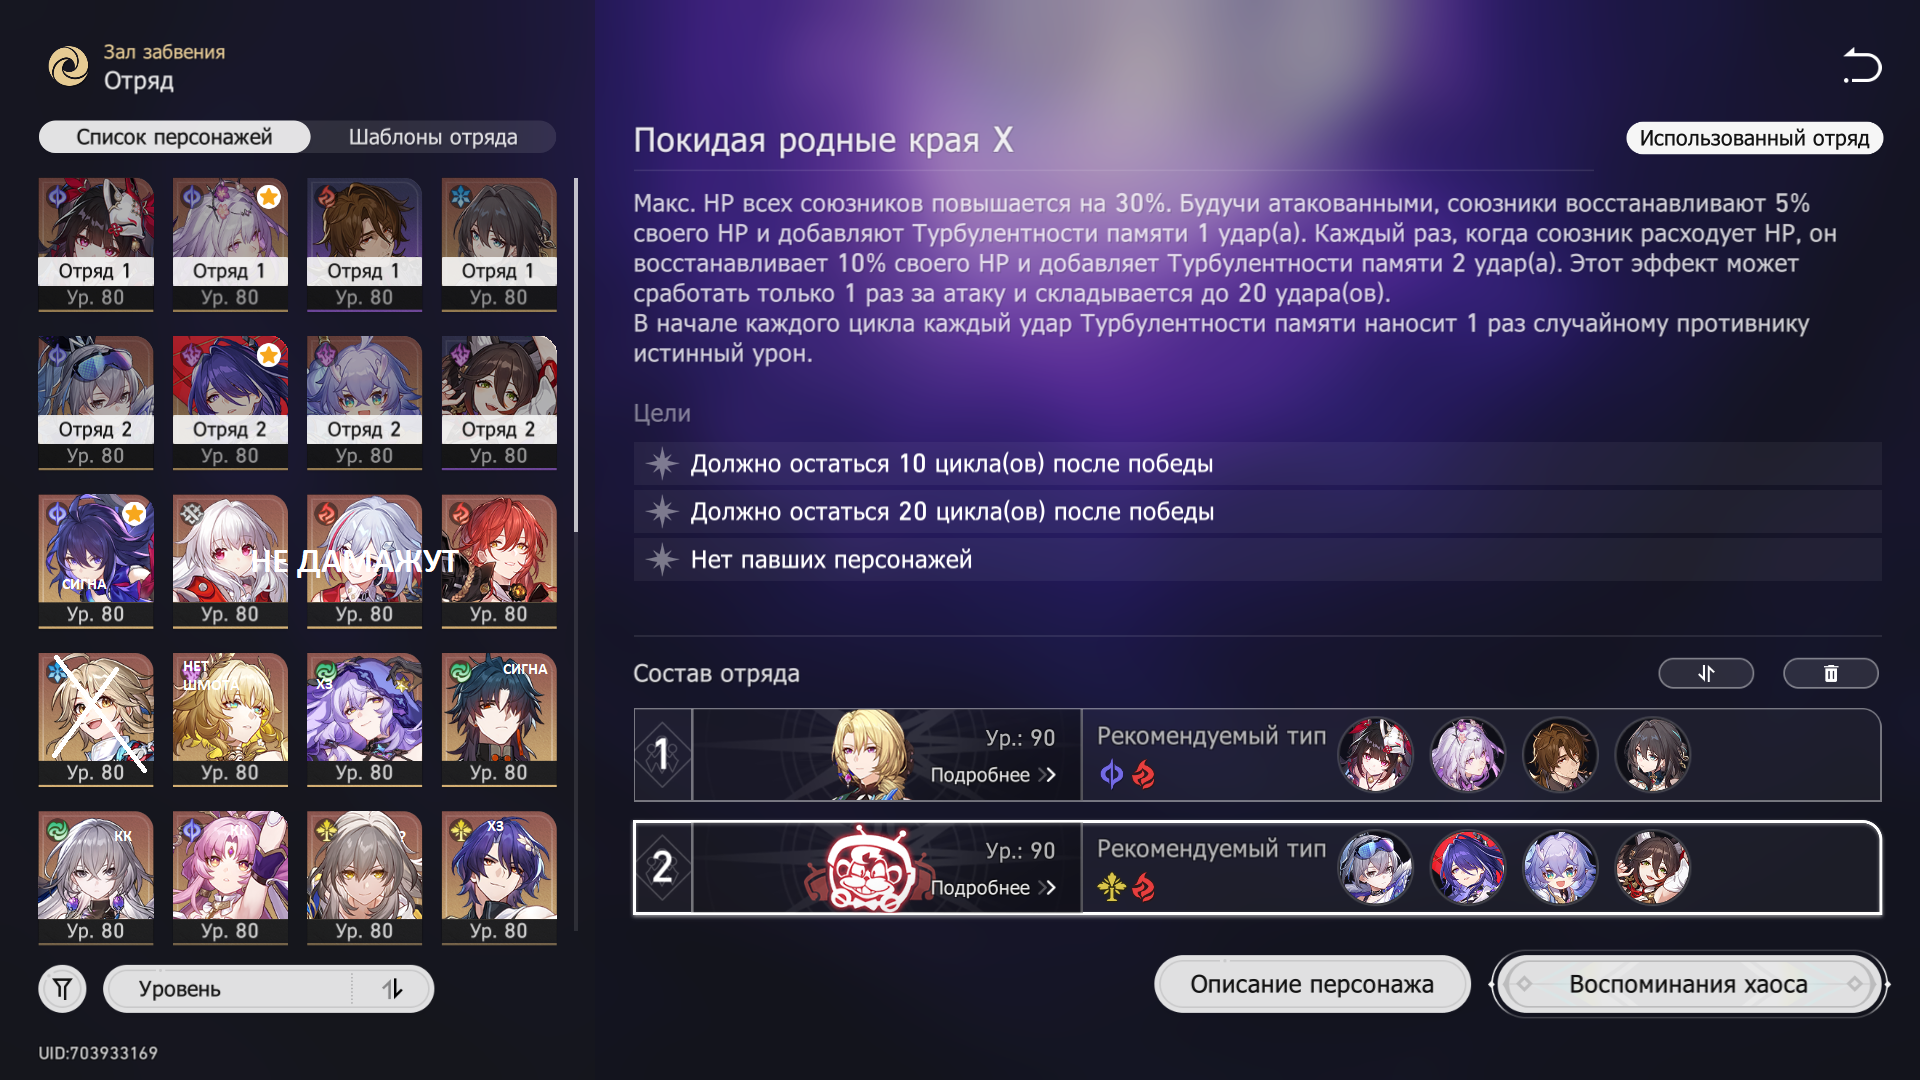This screenshot has width=1920, height=1080.
Task: Select the team 1 slot row
Action: (x=1257, y=755)
